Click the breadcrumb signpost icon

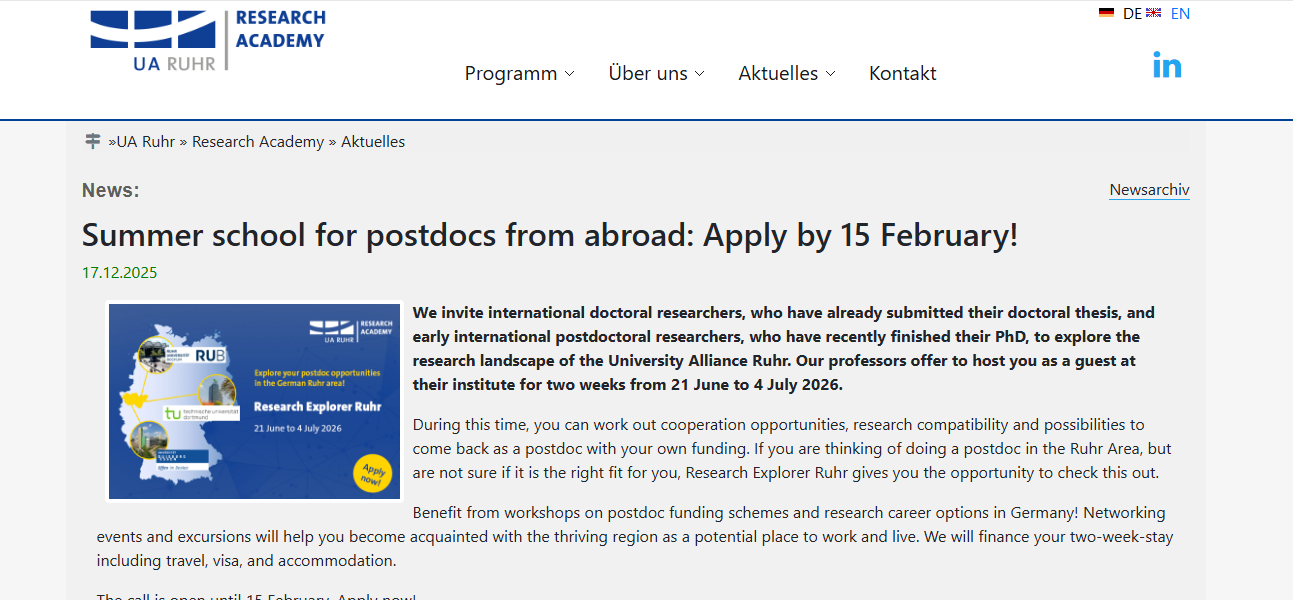(x=93, y=141)
